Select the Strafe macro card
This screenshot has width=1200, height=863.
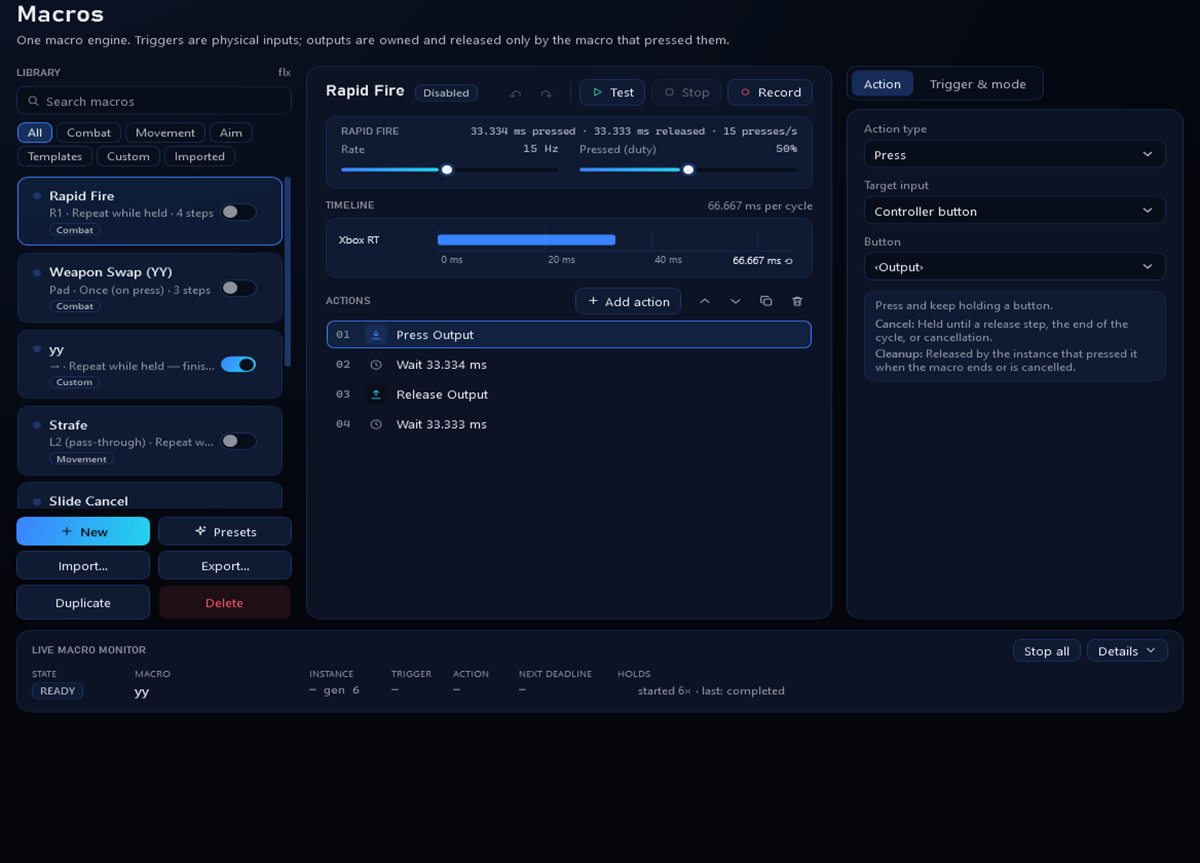tap(150, 441)
